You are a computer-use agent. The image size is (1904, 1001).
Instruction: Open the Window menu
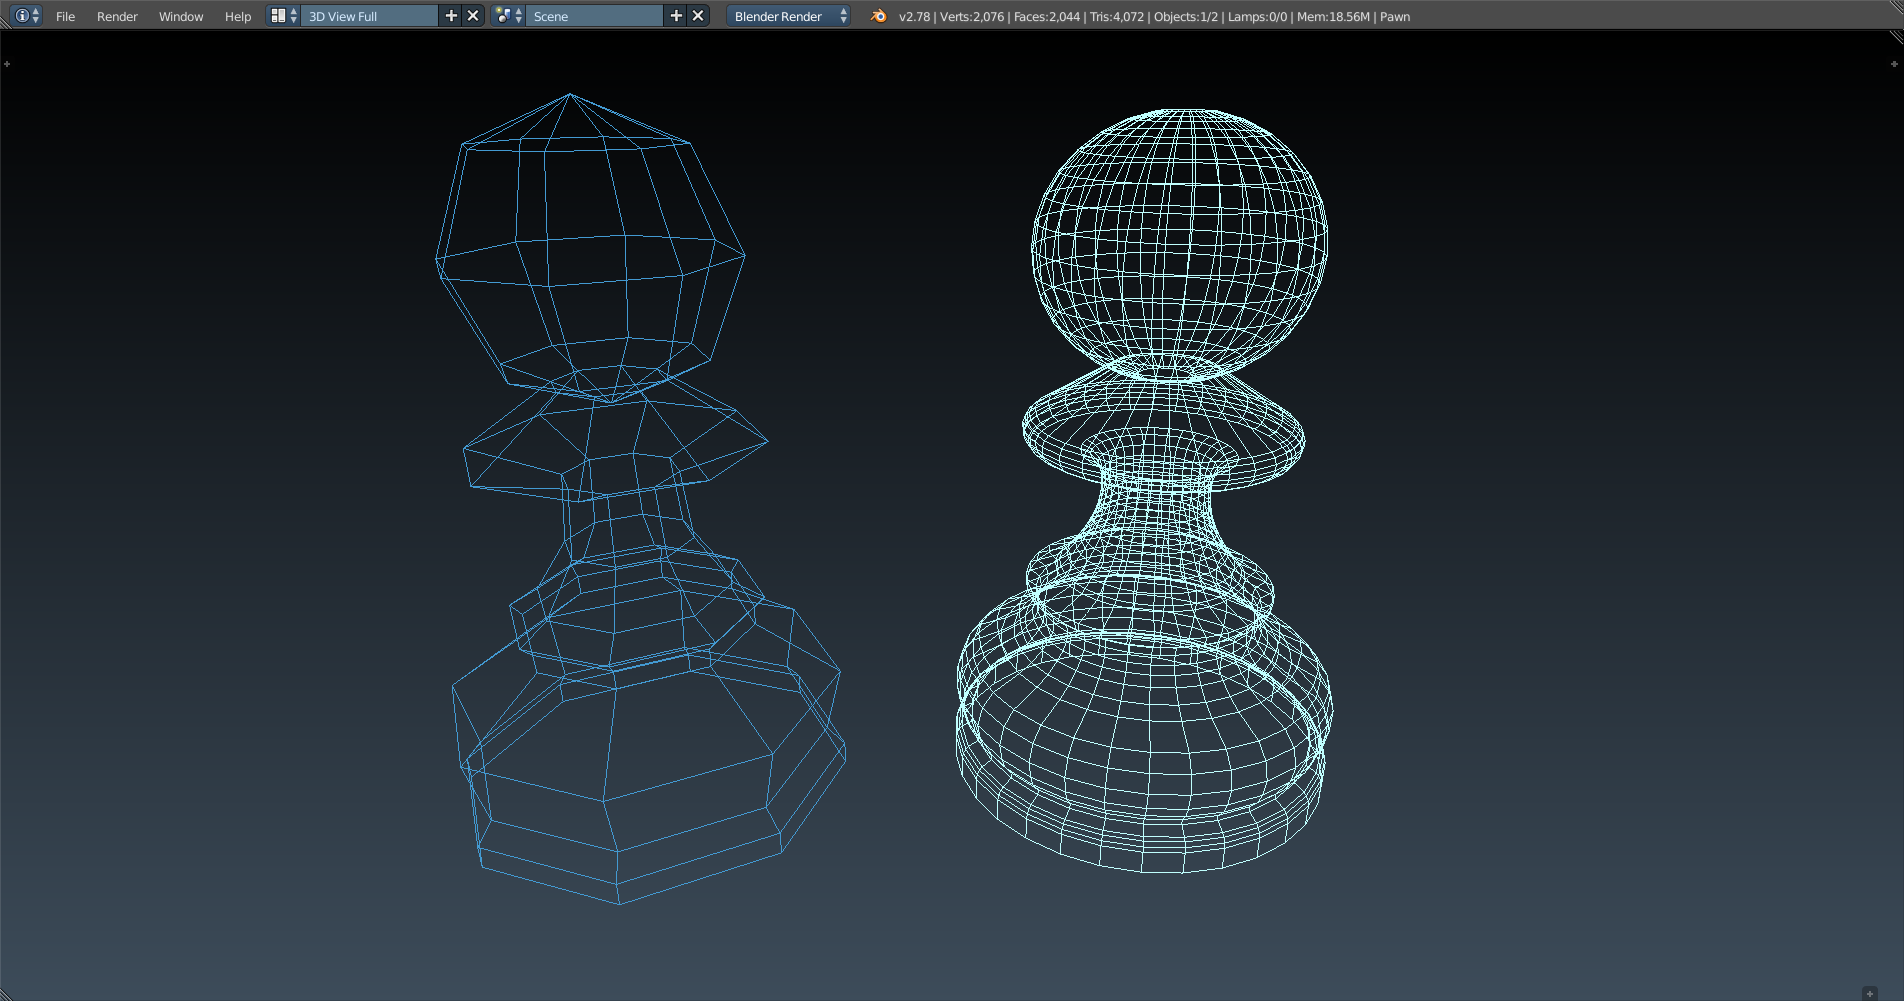pyautogui.click(x=180, y=16)
